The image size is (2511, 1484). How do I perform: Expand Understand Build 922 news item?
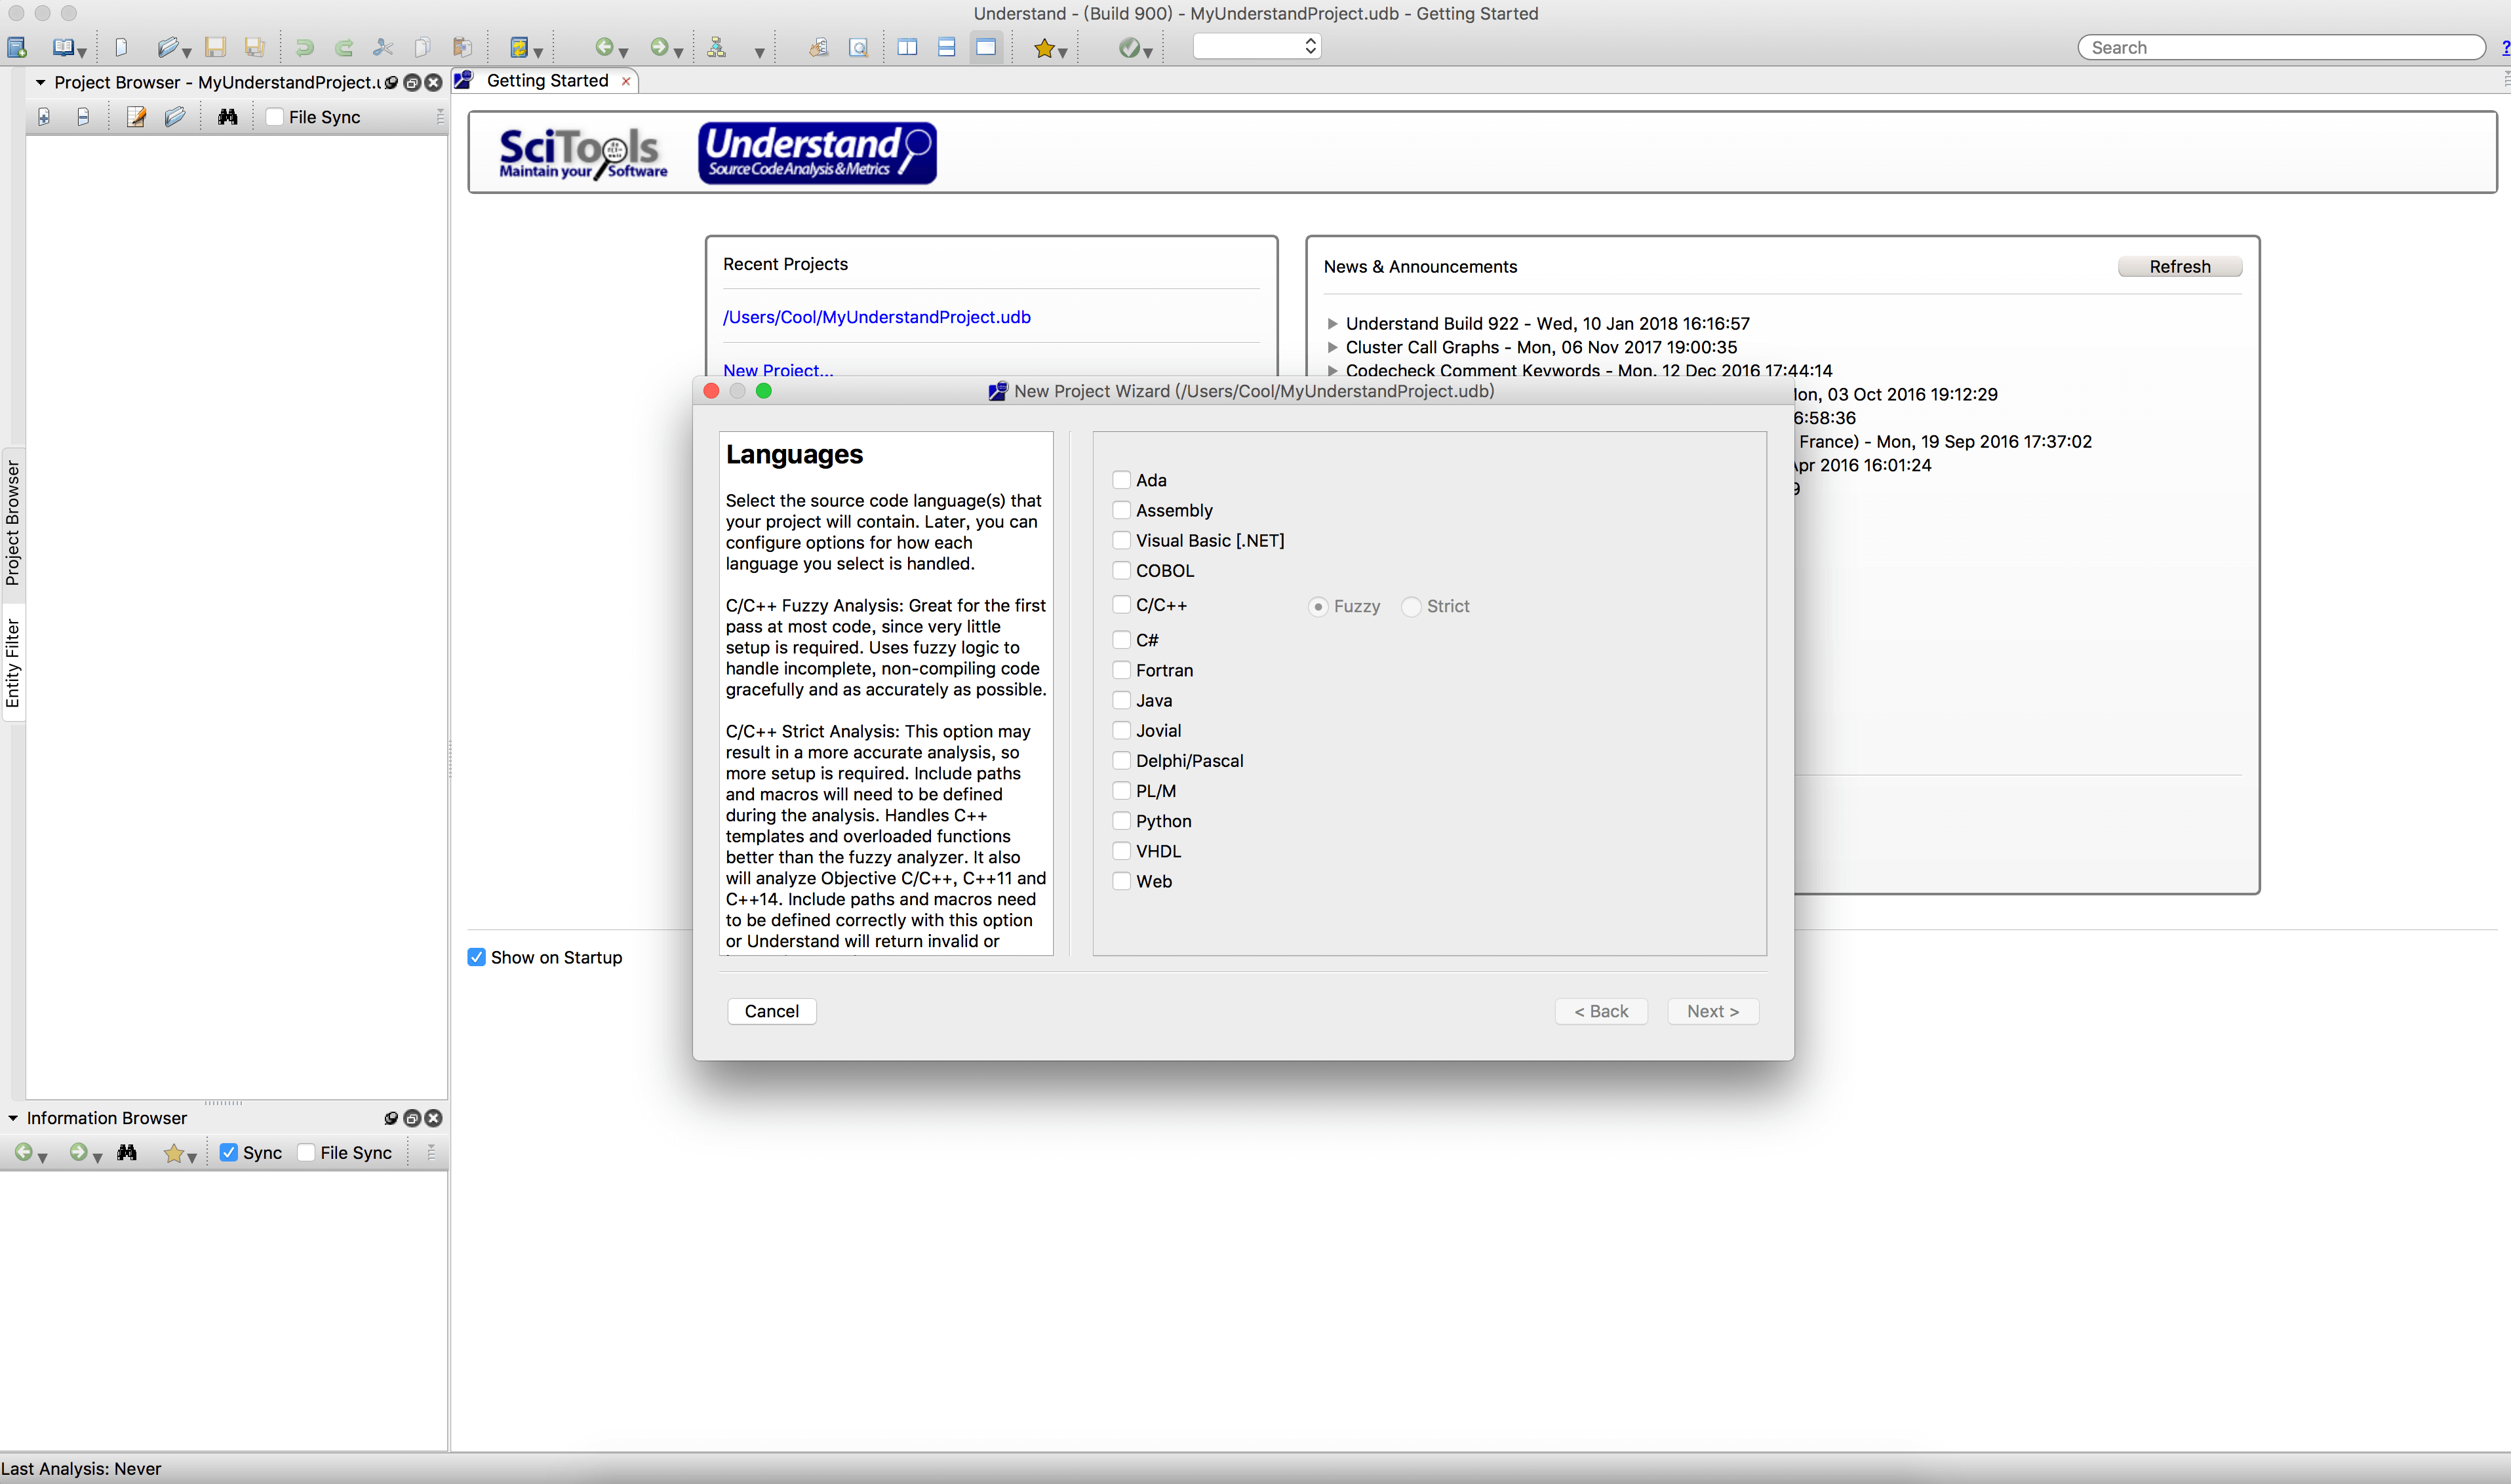1332,323
